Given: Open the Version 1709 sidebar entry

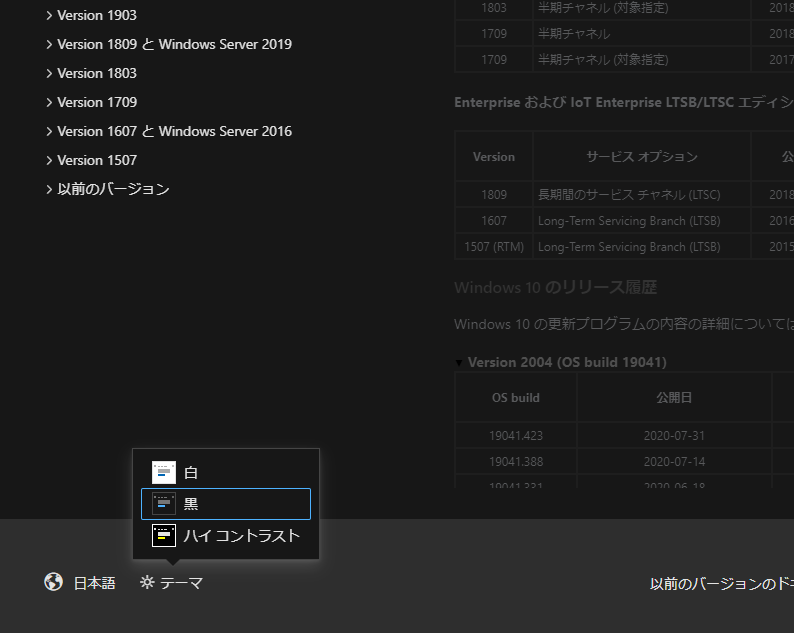Looking at the screenshot, I should pyautogui.click(x=97, y=102).
